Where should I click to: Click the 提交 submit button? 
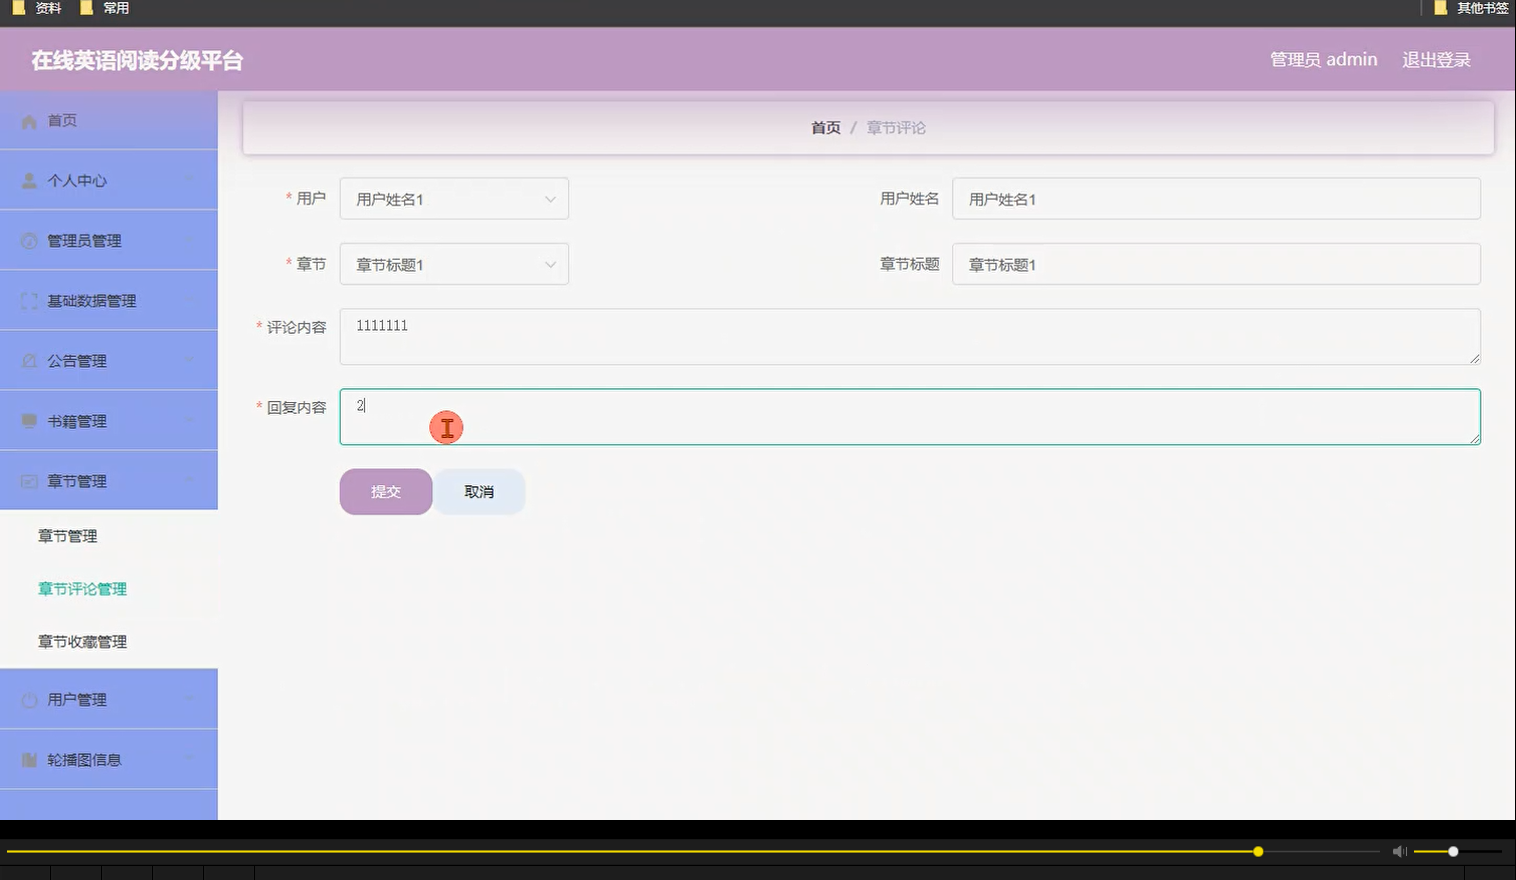(385, 491)
